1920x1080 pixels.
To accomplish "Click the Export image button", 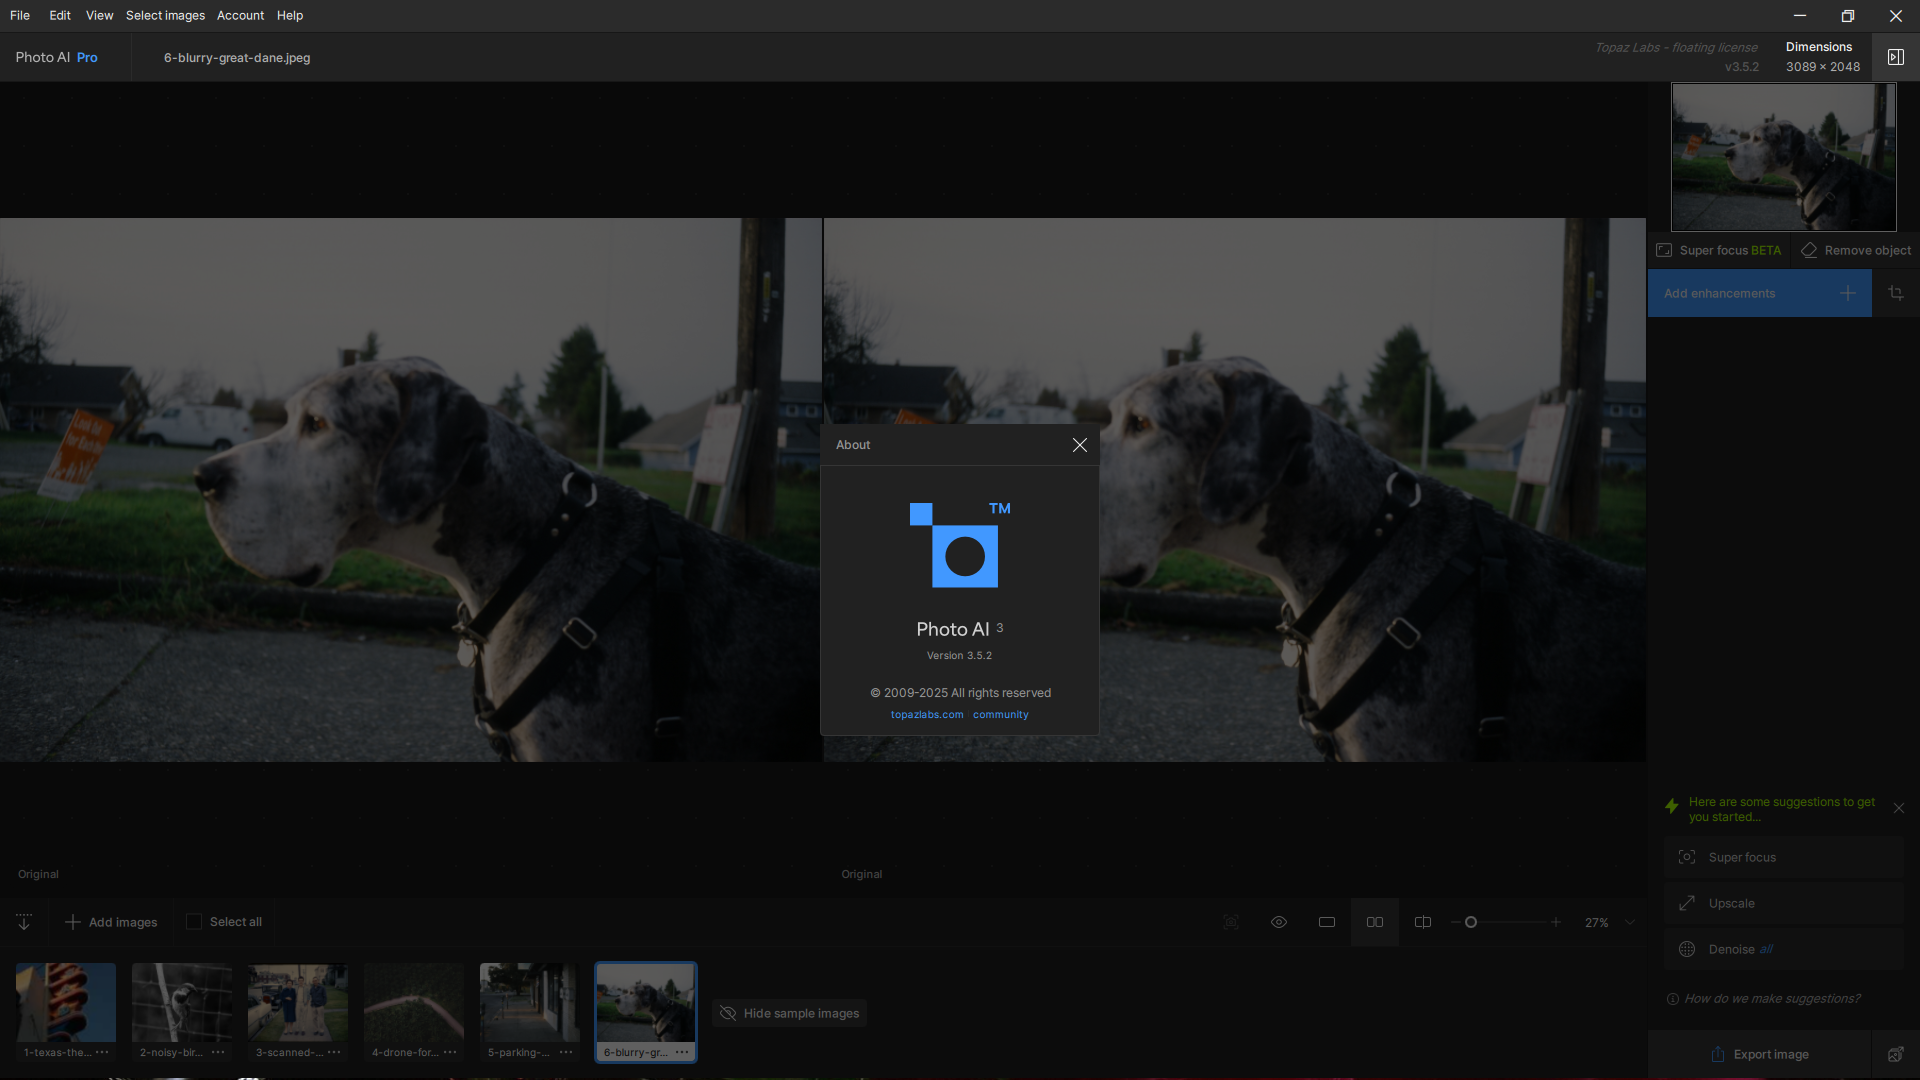I will (x=1759, y=1054).
